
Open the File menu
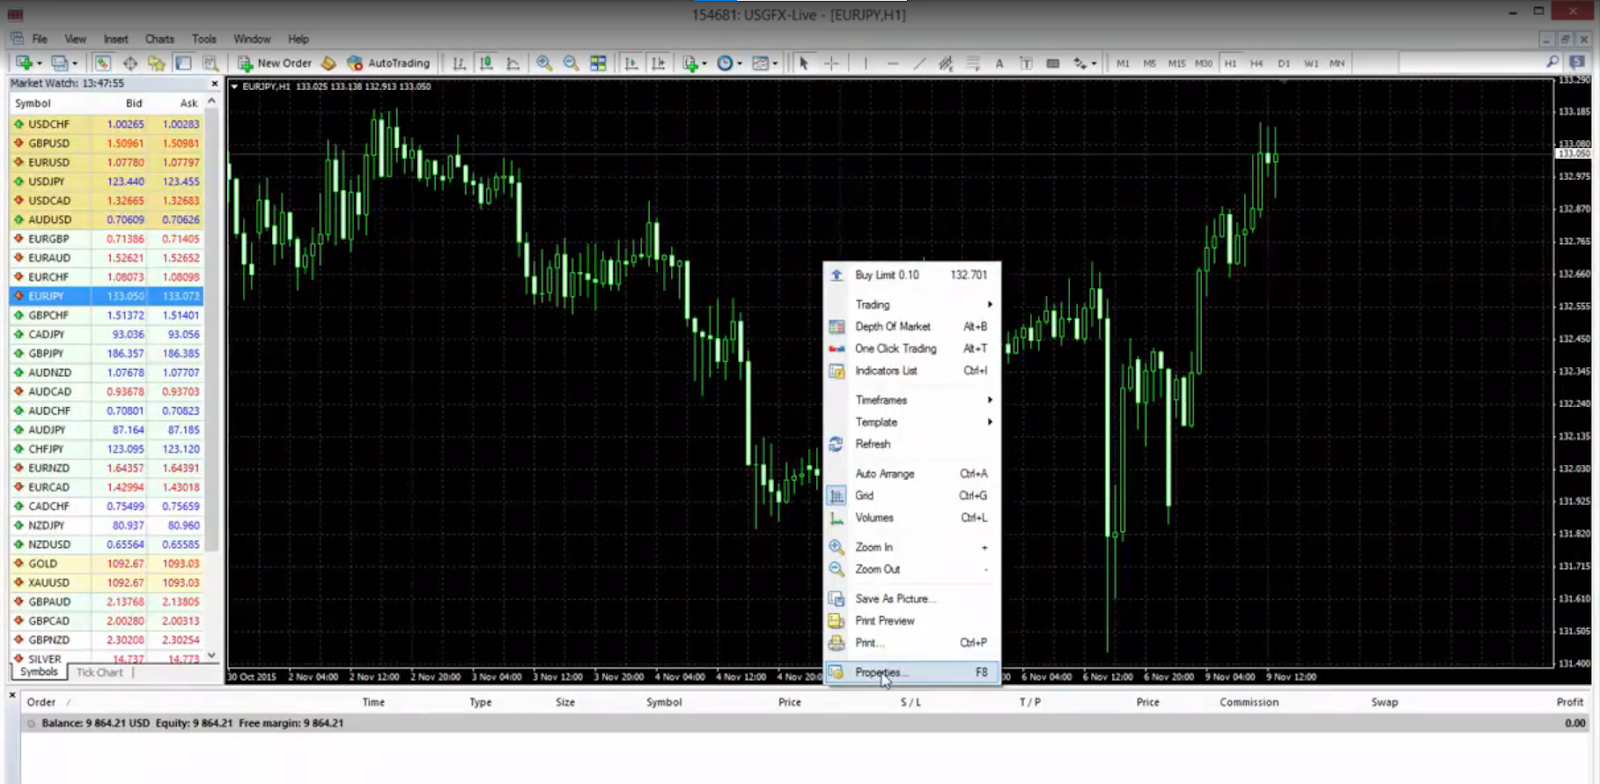point(39,39)
